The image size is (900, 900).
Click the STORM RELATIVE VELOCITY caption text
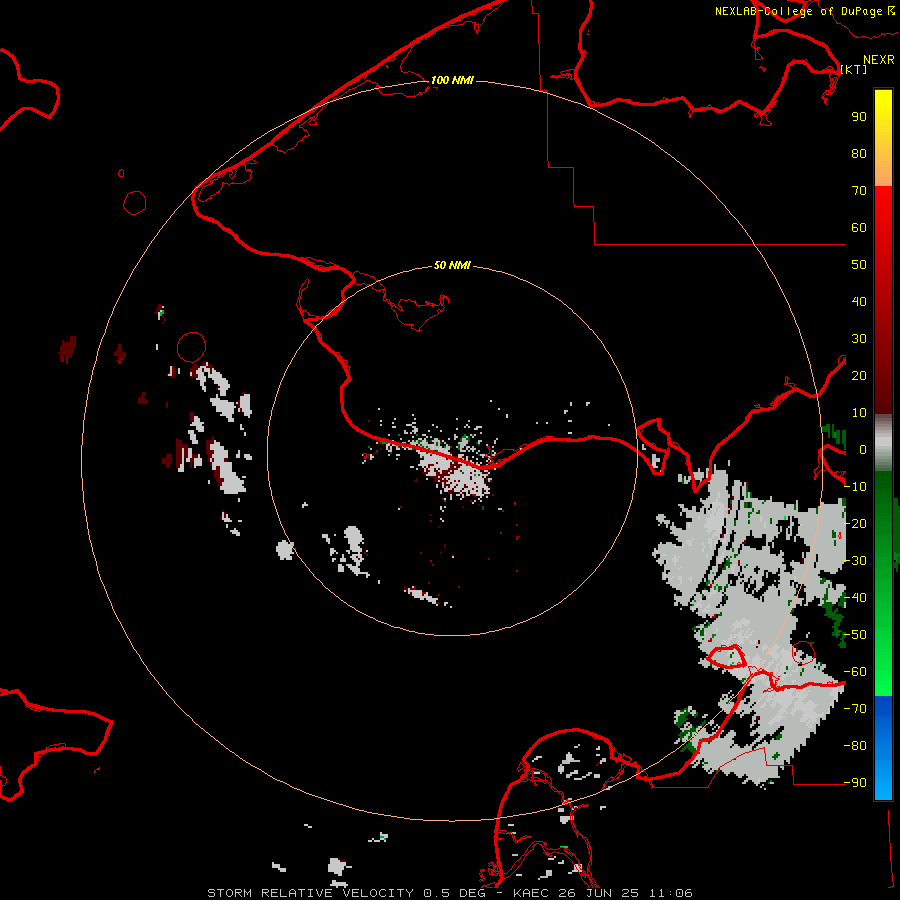310,893
